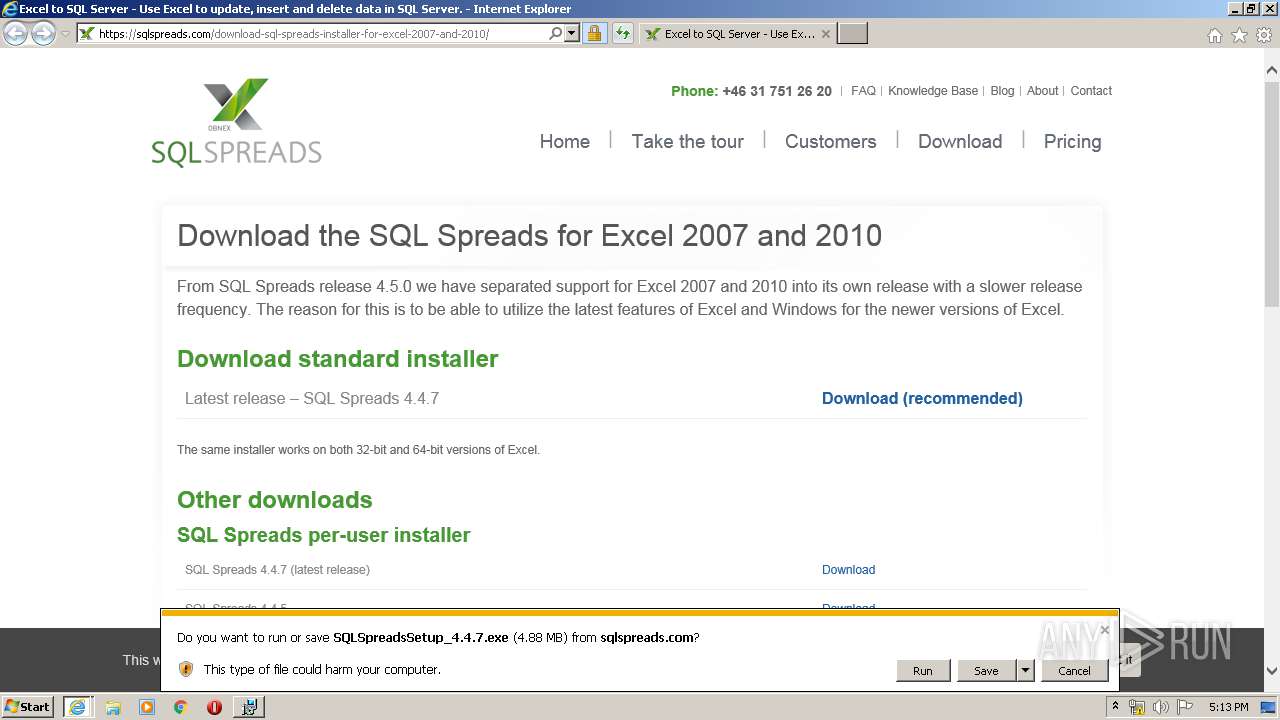1280x720 pixels.
Task: Click the 'Download standard installer' heading
Action: [x=338, y=359]
